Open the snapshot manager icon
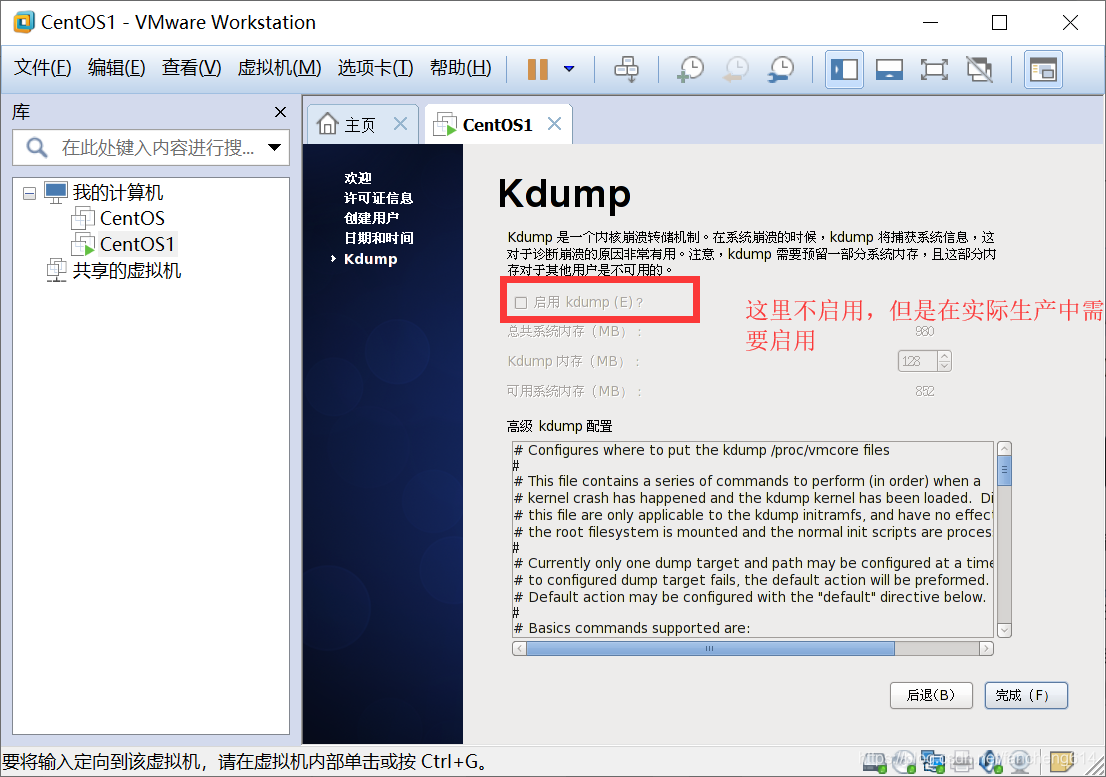This screenshot has height=777, width=1106. pos(781,69)
